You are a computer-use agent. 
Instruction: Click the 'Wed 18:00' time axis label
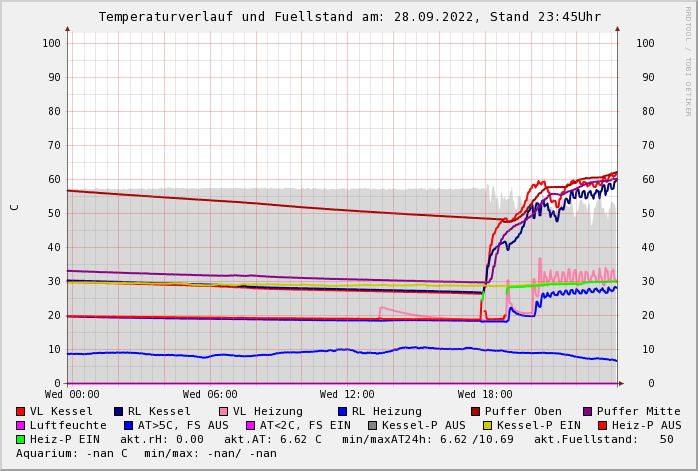coord(485,395)
